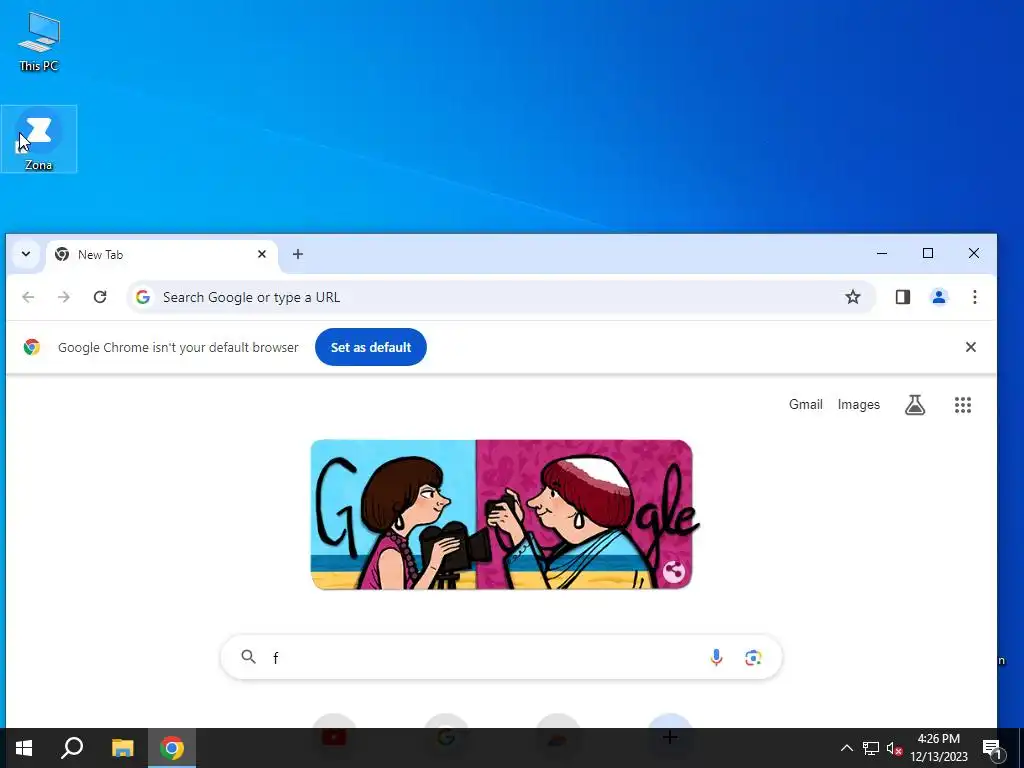Open Windows taskbar search
Screen dimensions: 1024x768
click(x=72, y=748)
